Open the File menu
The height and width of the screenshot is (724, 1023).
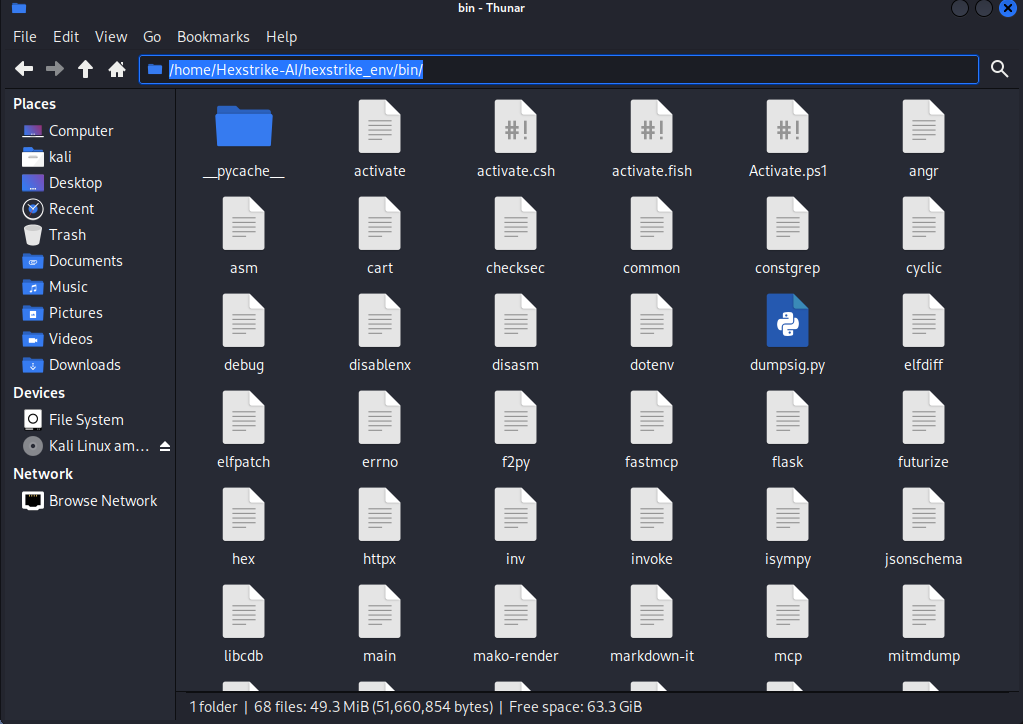[25, 37]
